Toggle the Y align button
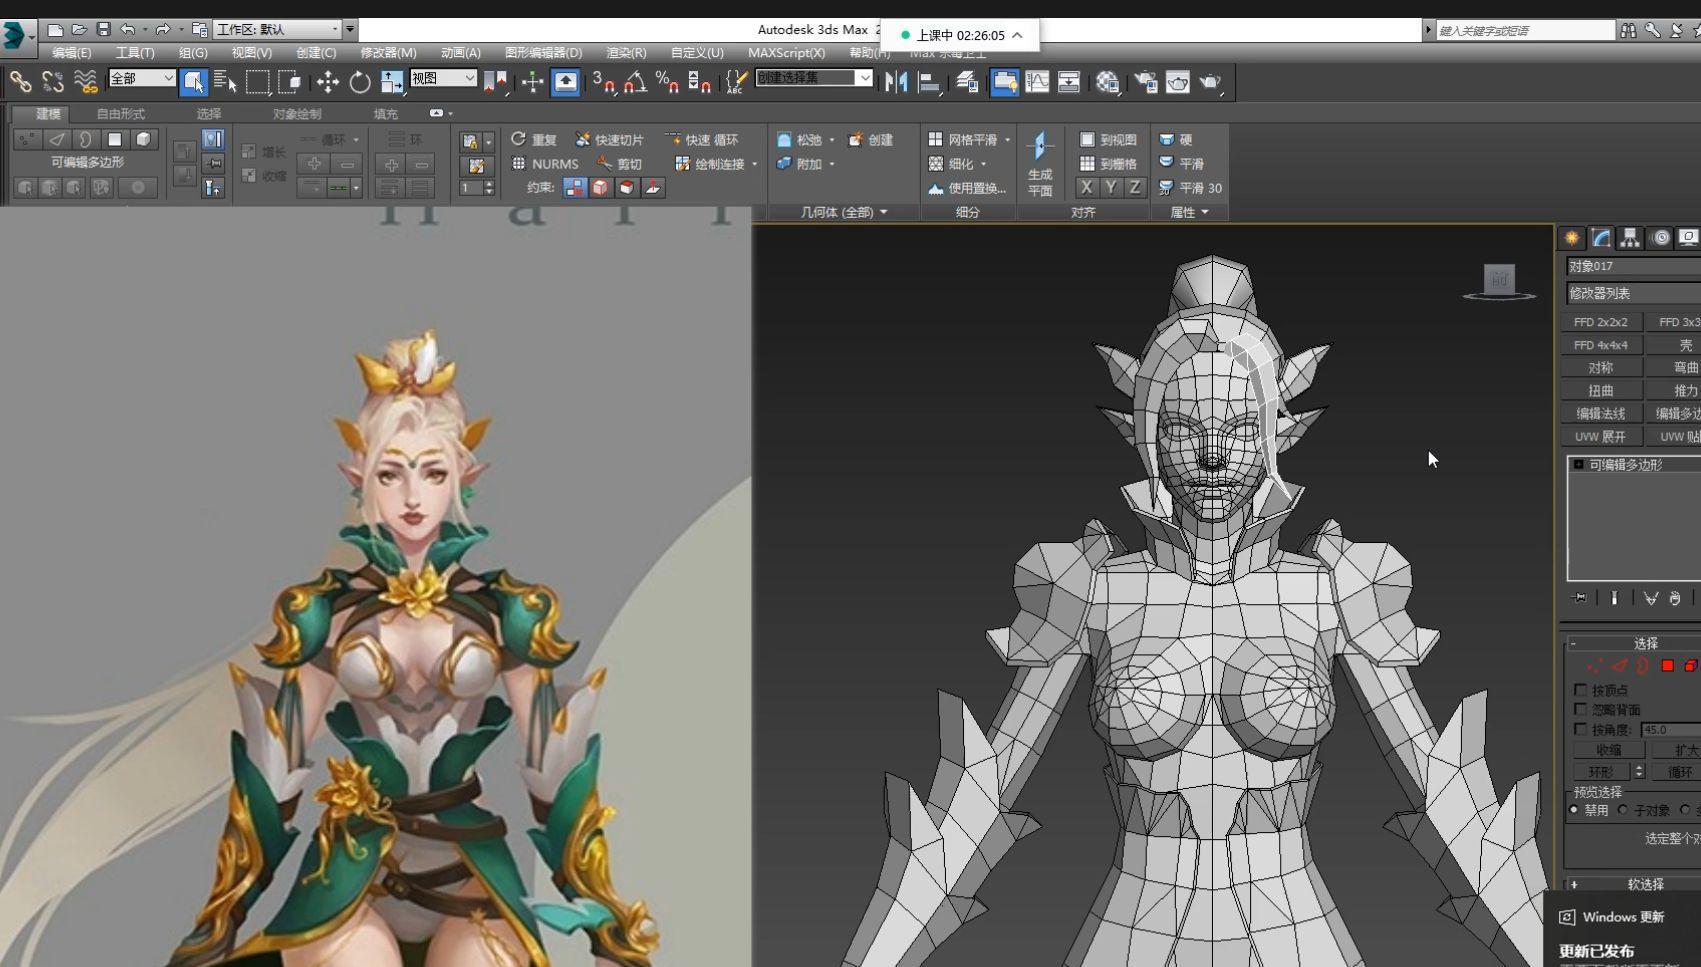This screenshot has height=967, width=1701. pos(1111,187)
